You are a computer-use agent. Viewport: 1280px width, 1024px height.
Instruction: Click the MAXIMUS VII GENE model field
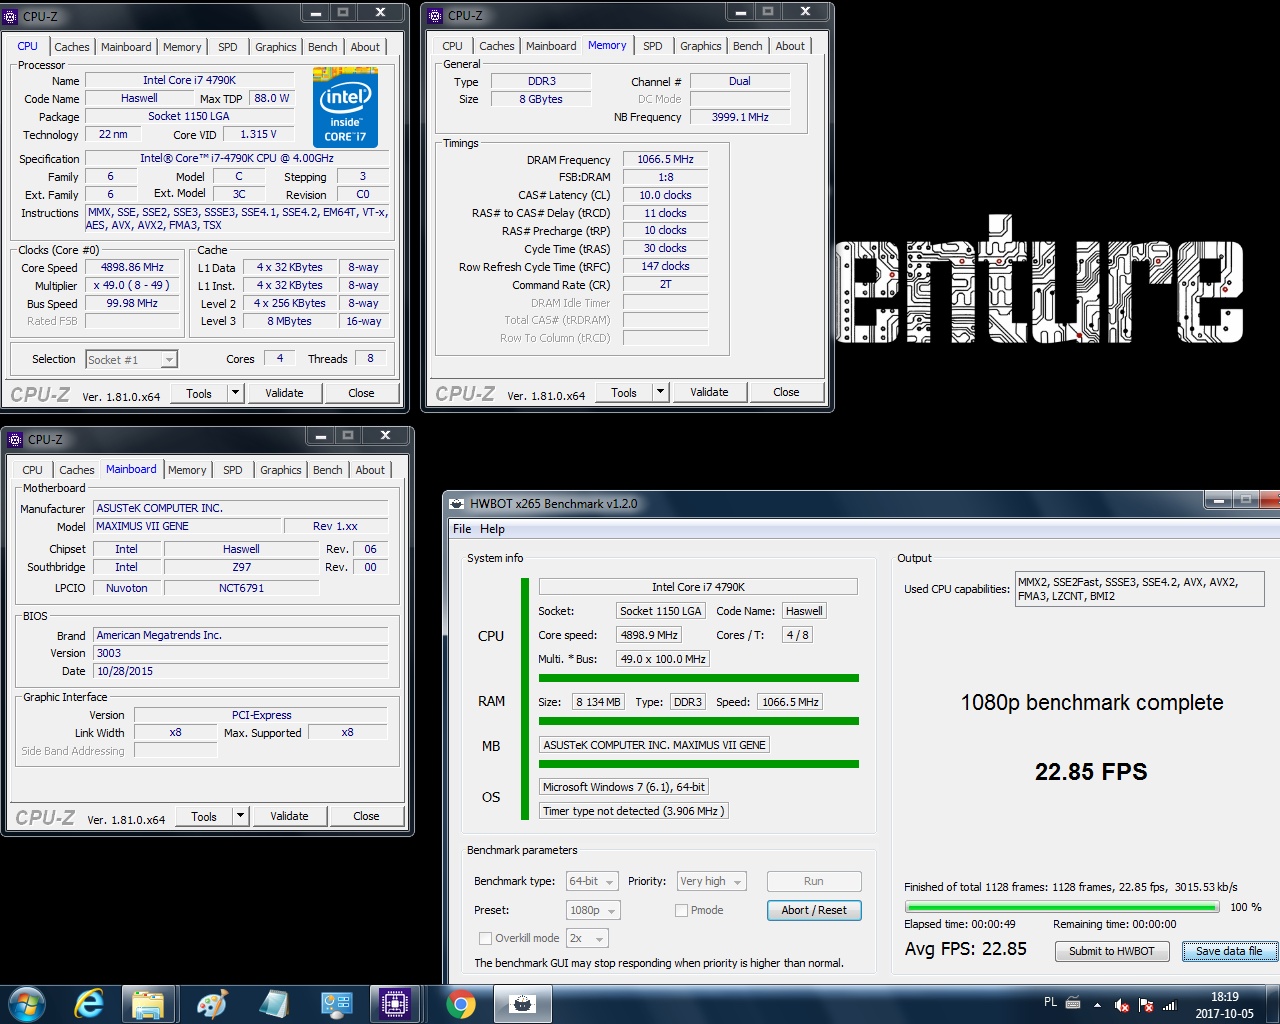(x=186, y=526)
